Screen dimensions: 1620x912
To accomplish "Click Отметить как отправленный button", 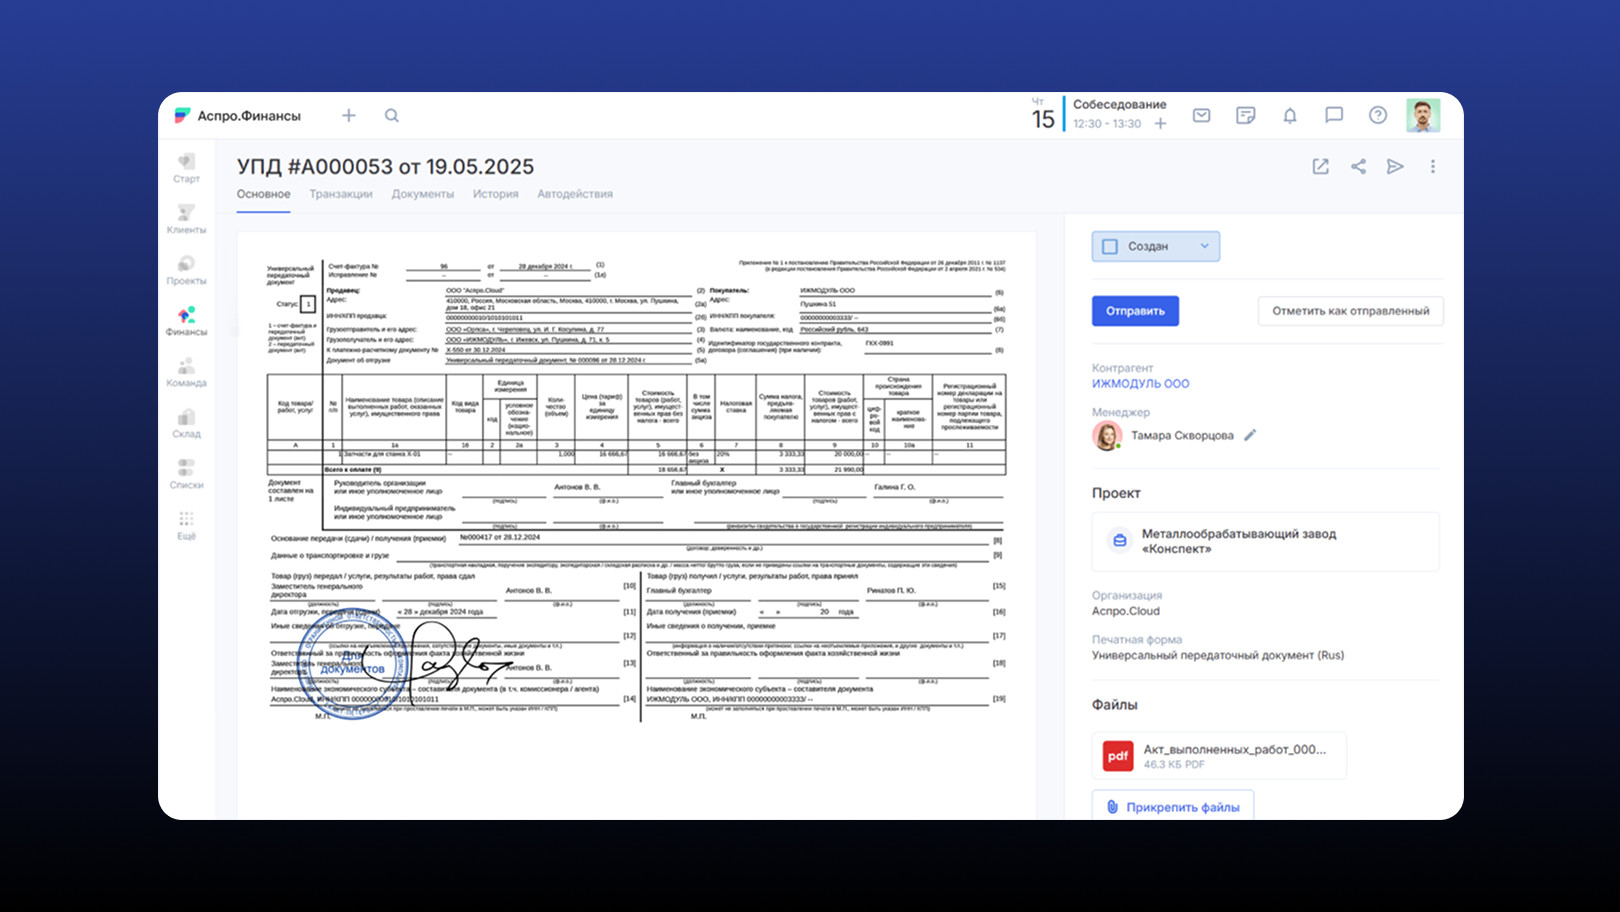I will point(1350,311).
